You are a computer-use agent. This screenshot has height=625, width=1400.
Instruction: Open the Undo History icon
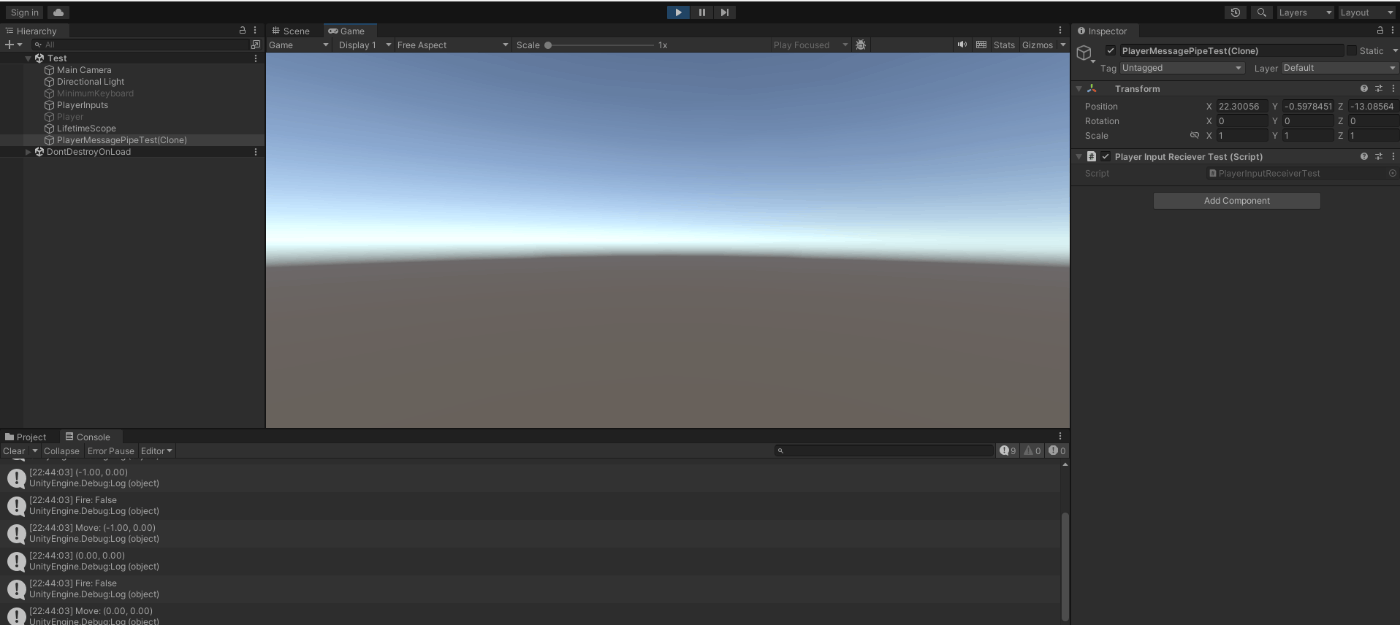1236,12
